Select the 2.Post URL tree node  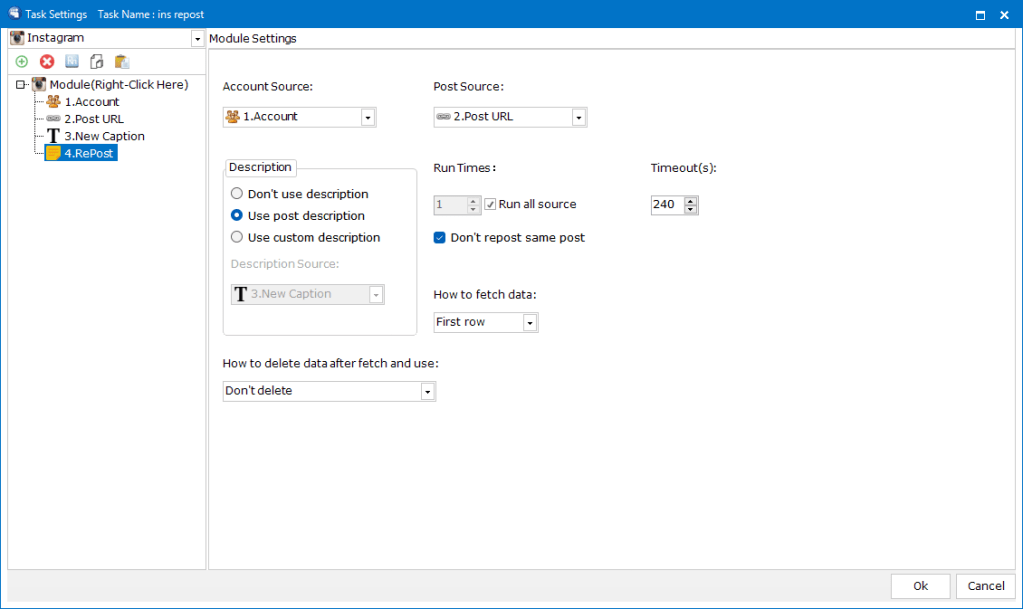(x=93, y=119)
